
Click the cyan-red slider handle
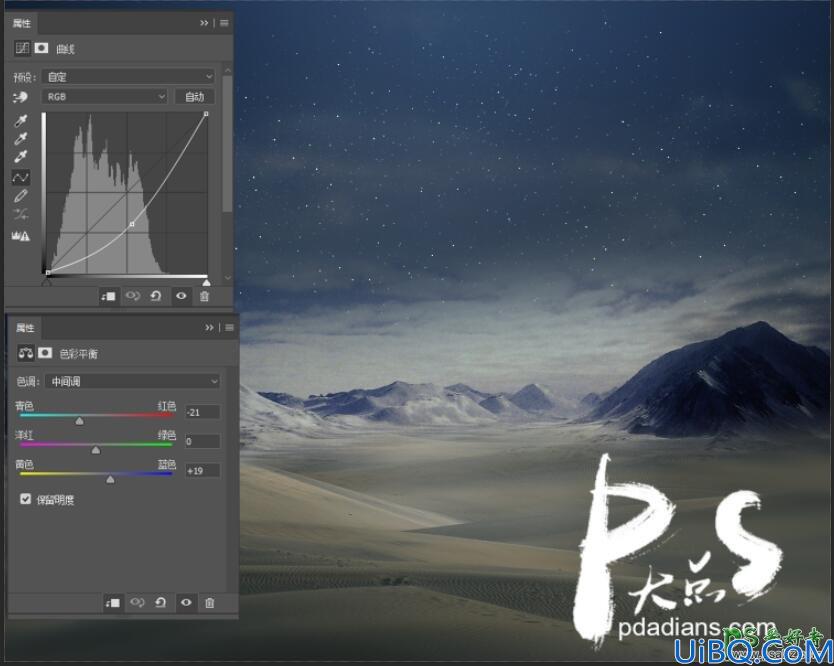tap(79, 421)
